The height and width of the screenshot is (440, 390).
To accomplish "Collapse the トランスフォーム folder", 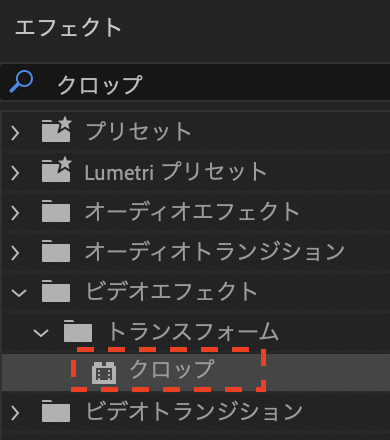I will coord(41,333).
